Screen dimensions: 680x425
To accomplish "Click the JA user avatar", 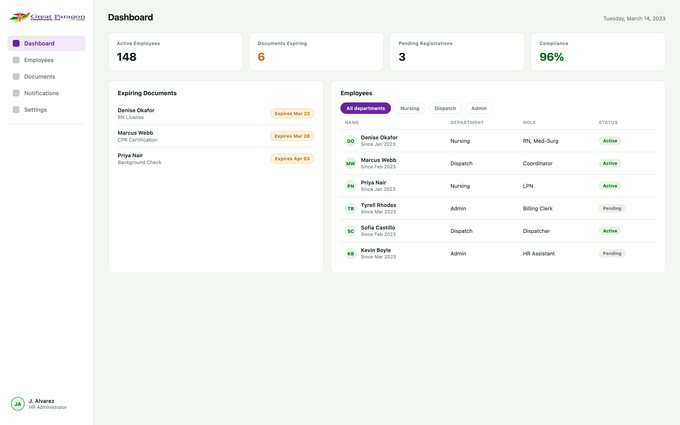I will tap(18, 404).
